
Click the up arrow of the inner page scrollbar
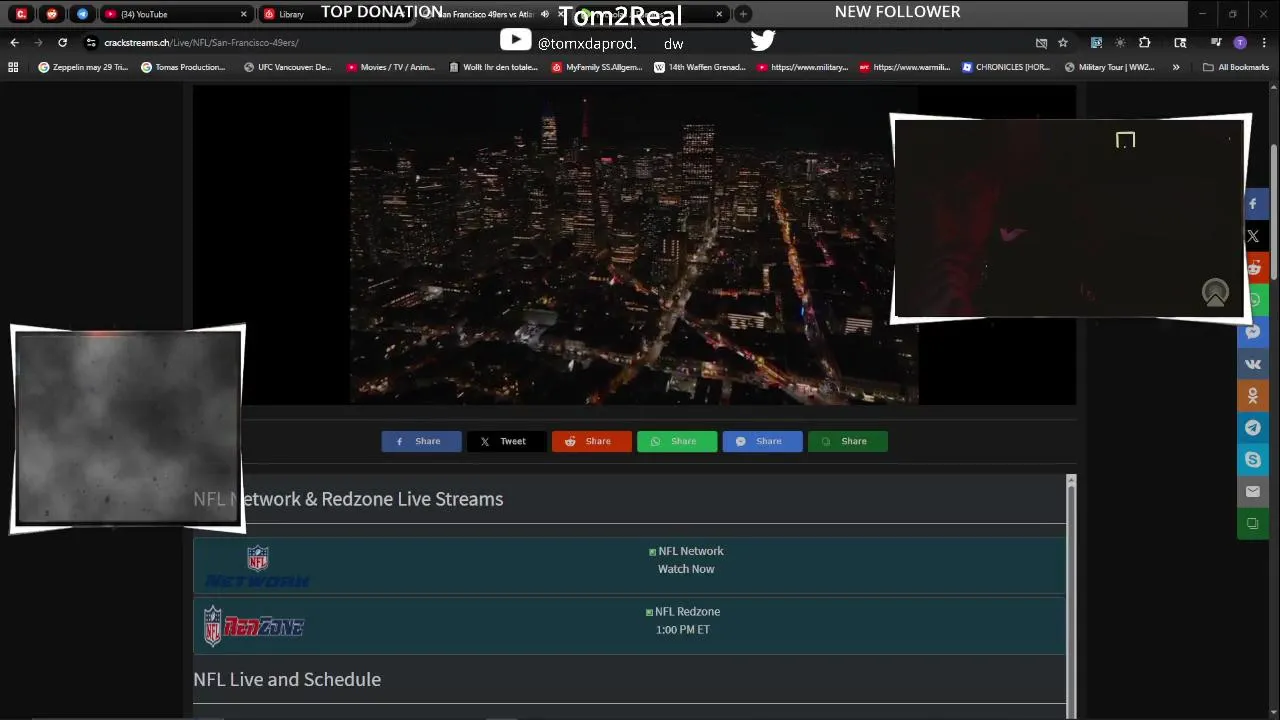[x=1071, y=482]
